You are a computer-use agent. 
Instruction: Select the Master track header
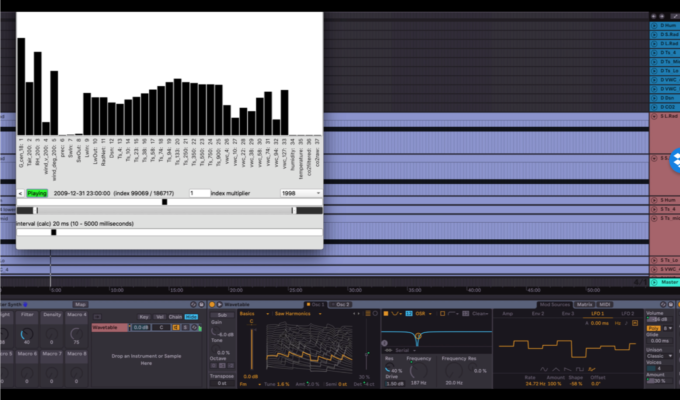664,283
